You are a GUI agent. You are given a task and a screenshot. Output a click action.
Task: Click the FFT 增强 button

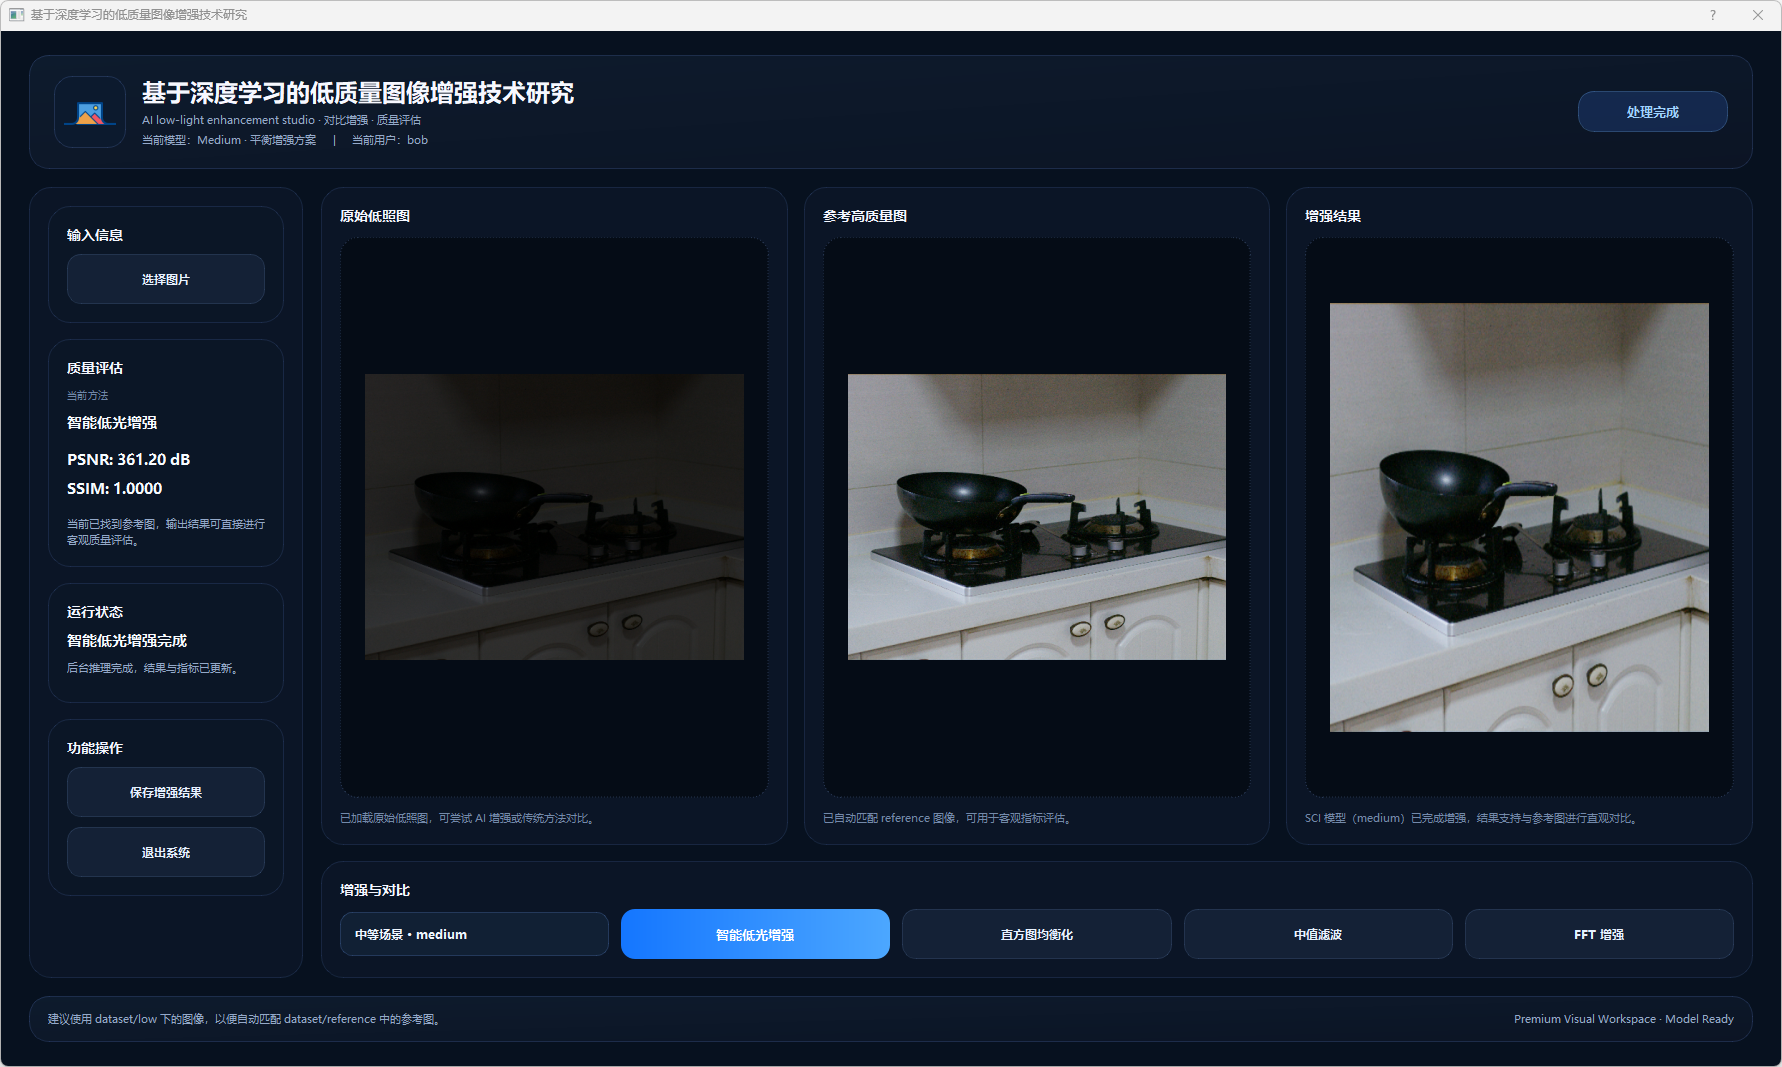(x=1598, y=934)
